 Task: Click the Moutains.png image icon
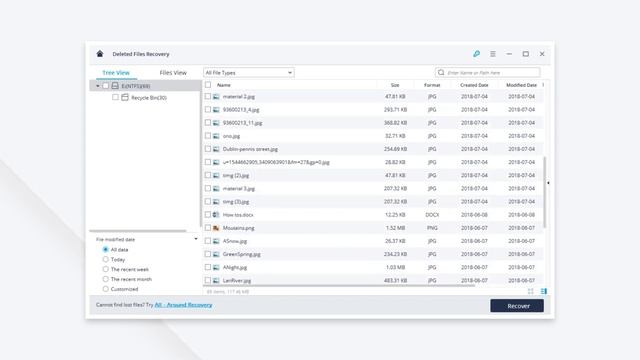tap(216, 228)
